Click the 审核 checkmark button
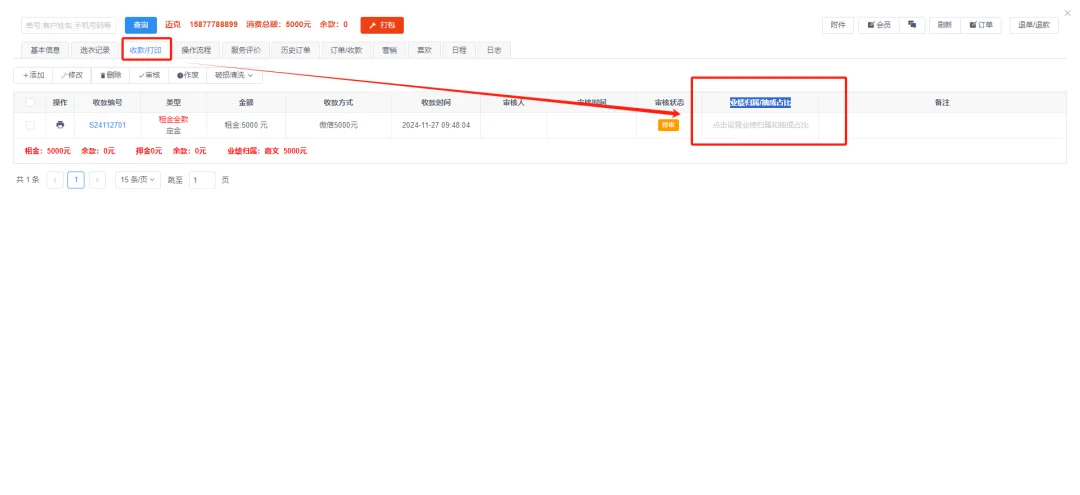Image resolution: width=1080 pixels, height=495 pixels. click(149, 75)
